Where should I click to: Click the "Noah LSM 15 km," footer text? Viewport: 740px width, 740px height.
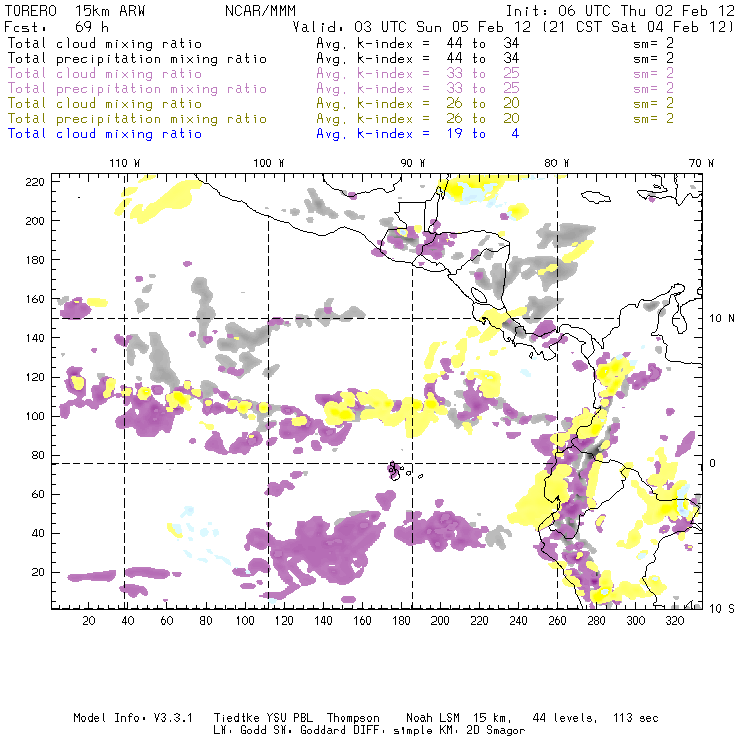(458, 718)
